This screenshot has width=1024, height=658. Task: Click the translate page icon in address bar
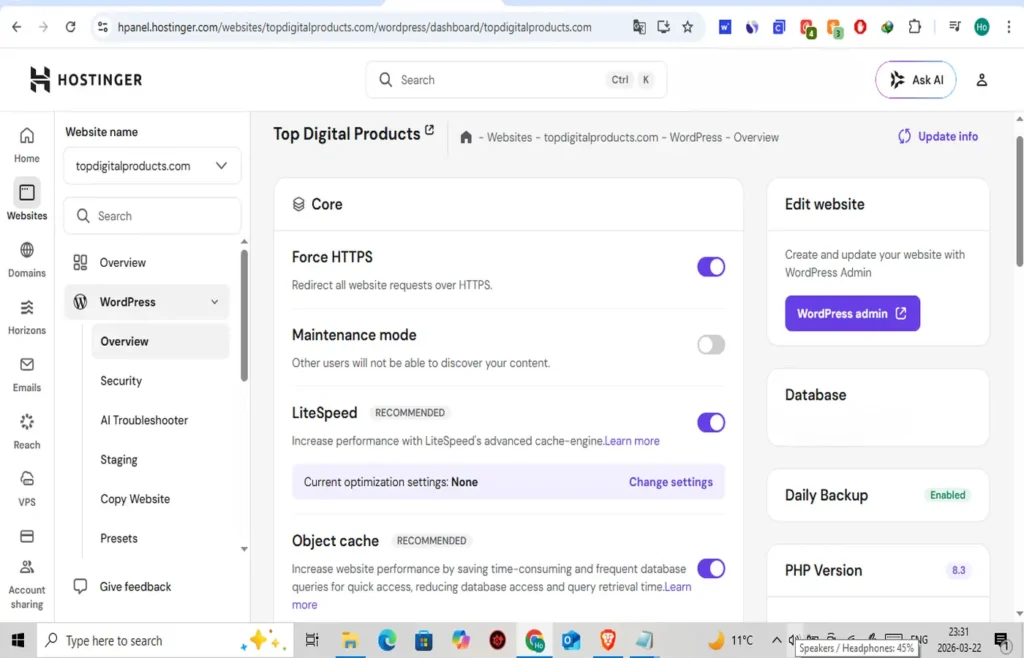639,27
